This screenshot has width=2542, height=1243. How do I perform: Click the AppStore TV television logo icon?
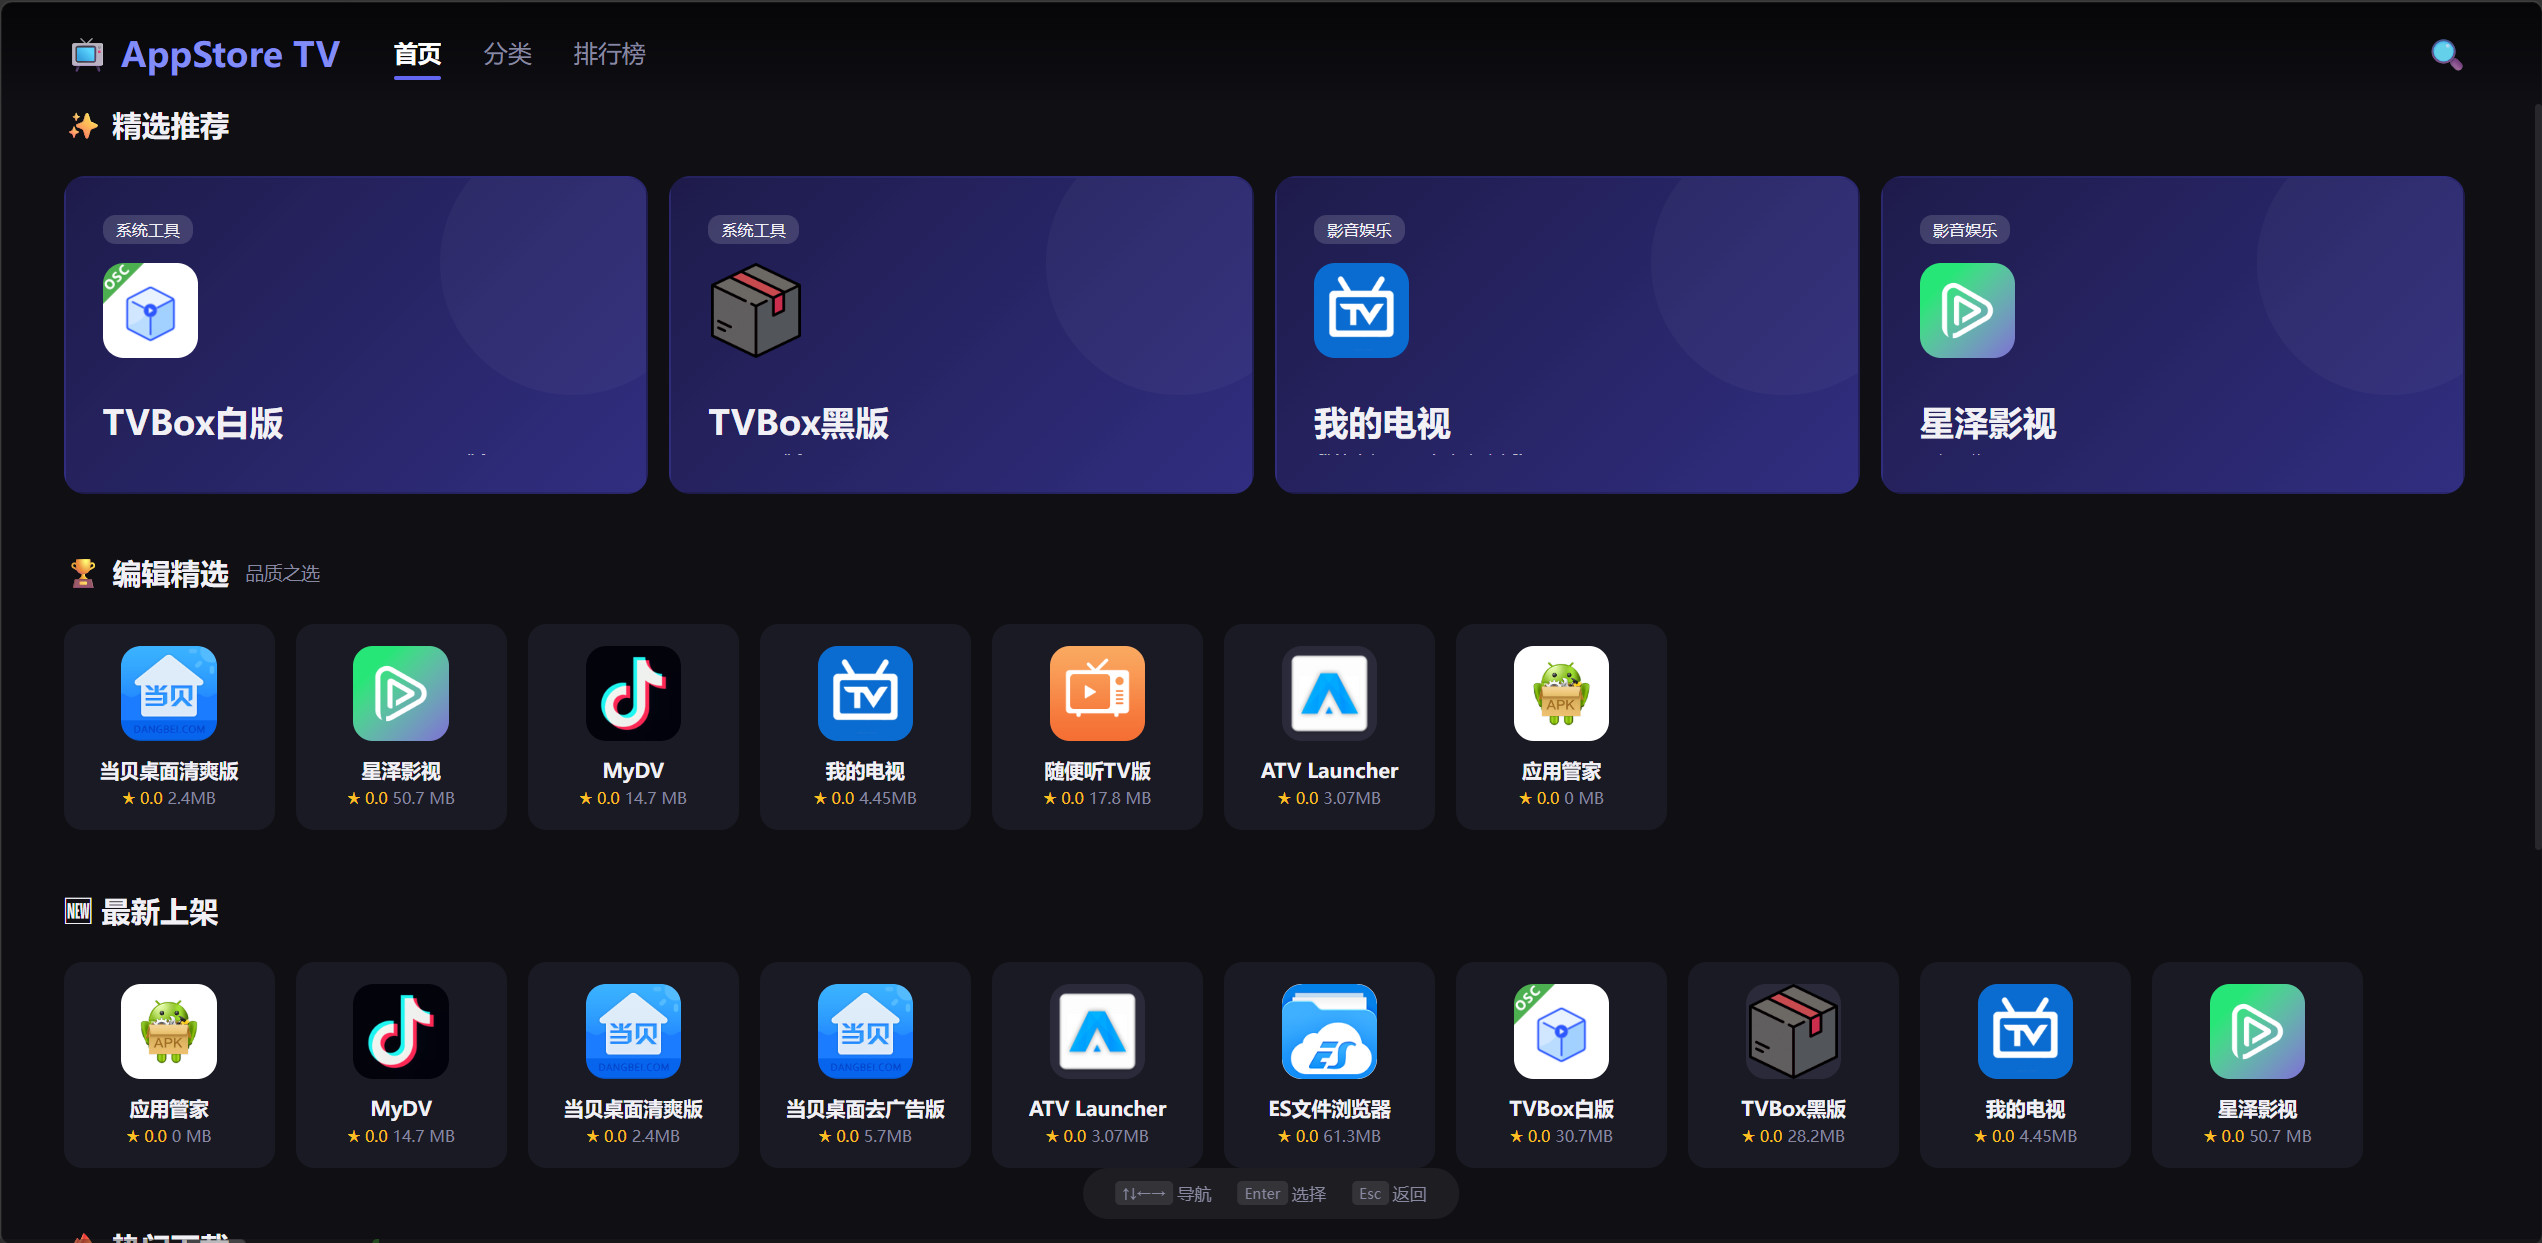87,54
